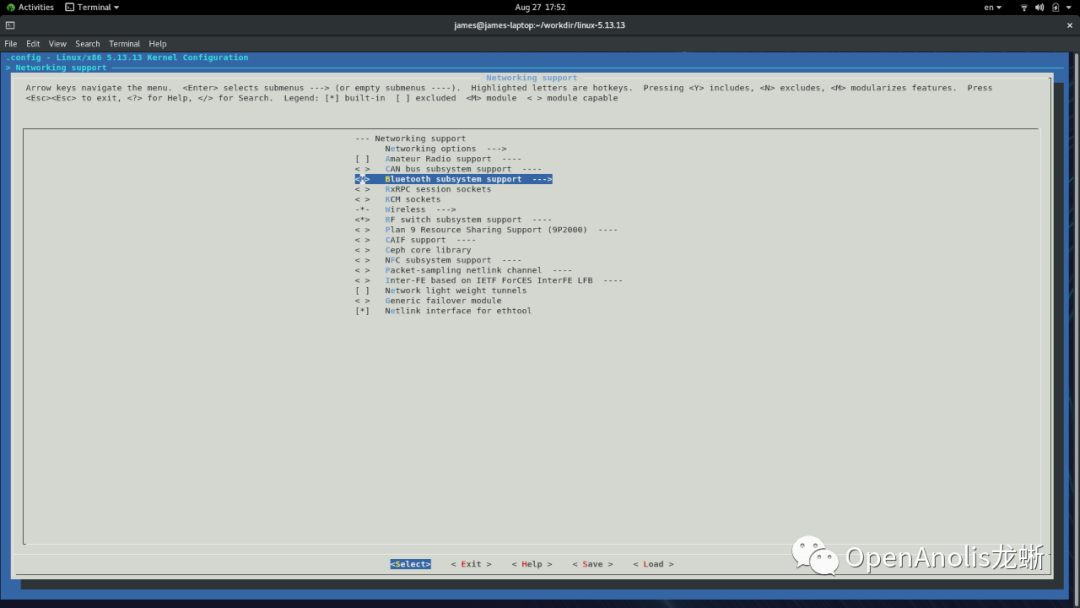Toggle CAN bus subsystem support option
This screenshot has width=1080, height=608.
tap(362, 169)
